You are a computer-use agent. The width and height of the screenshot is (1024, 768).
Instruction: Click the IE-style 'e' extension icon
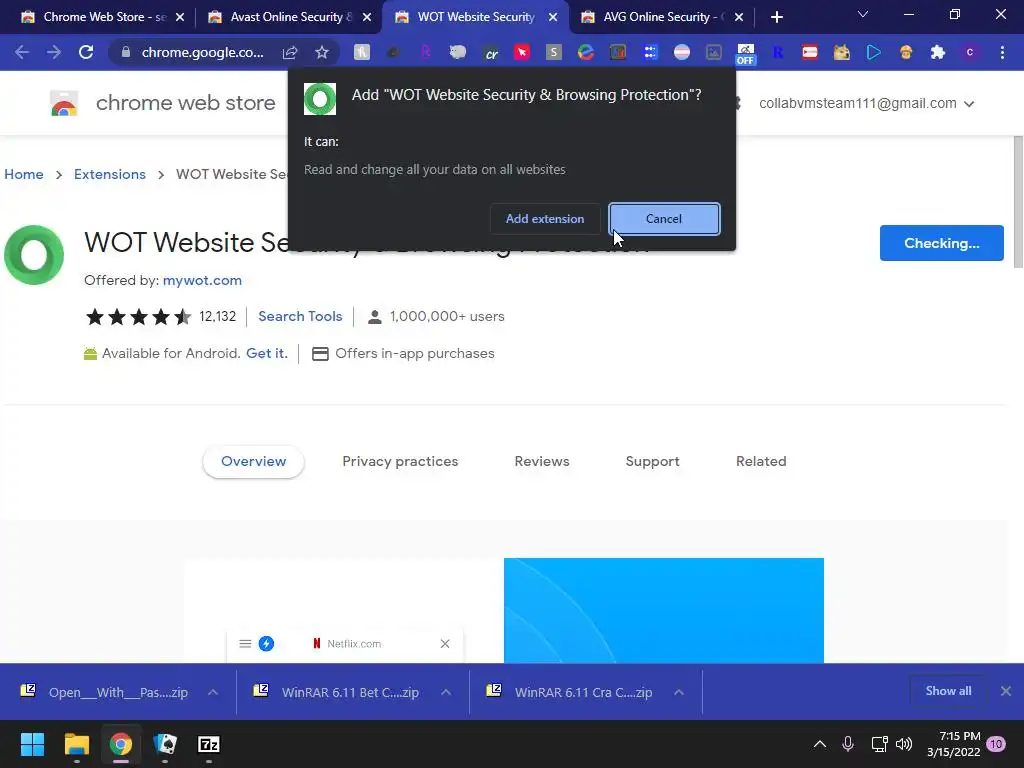tap(586, 52)
